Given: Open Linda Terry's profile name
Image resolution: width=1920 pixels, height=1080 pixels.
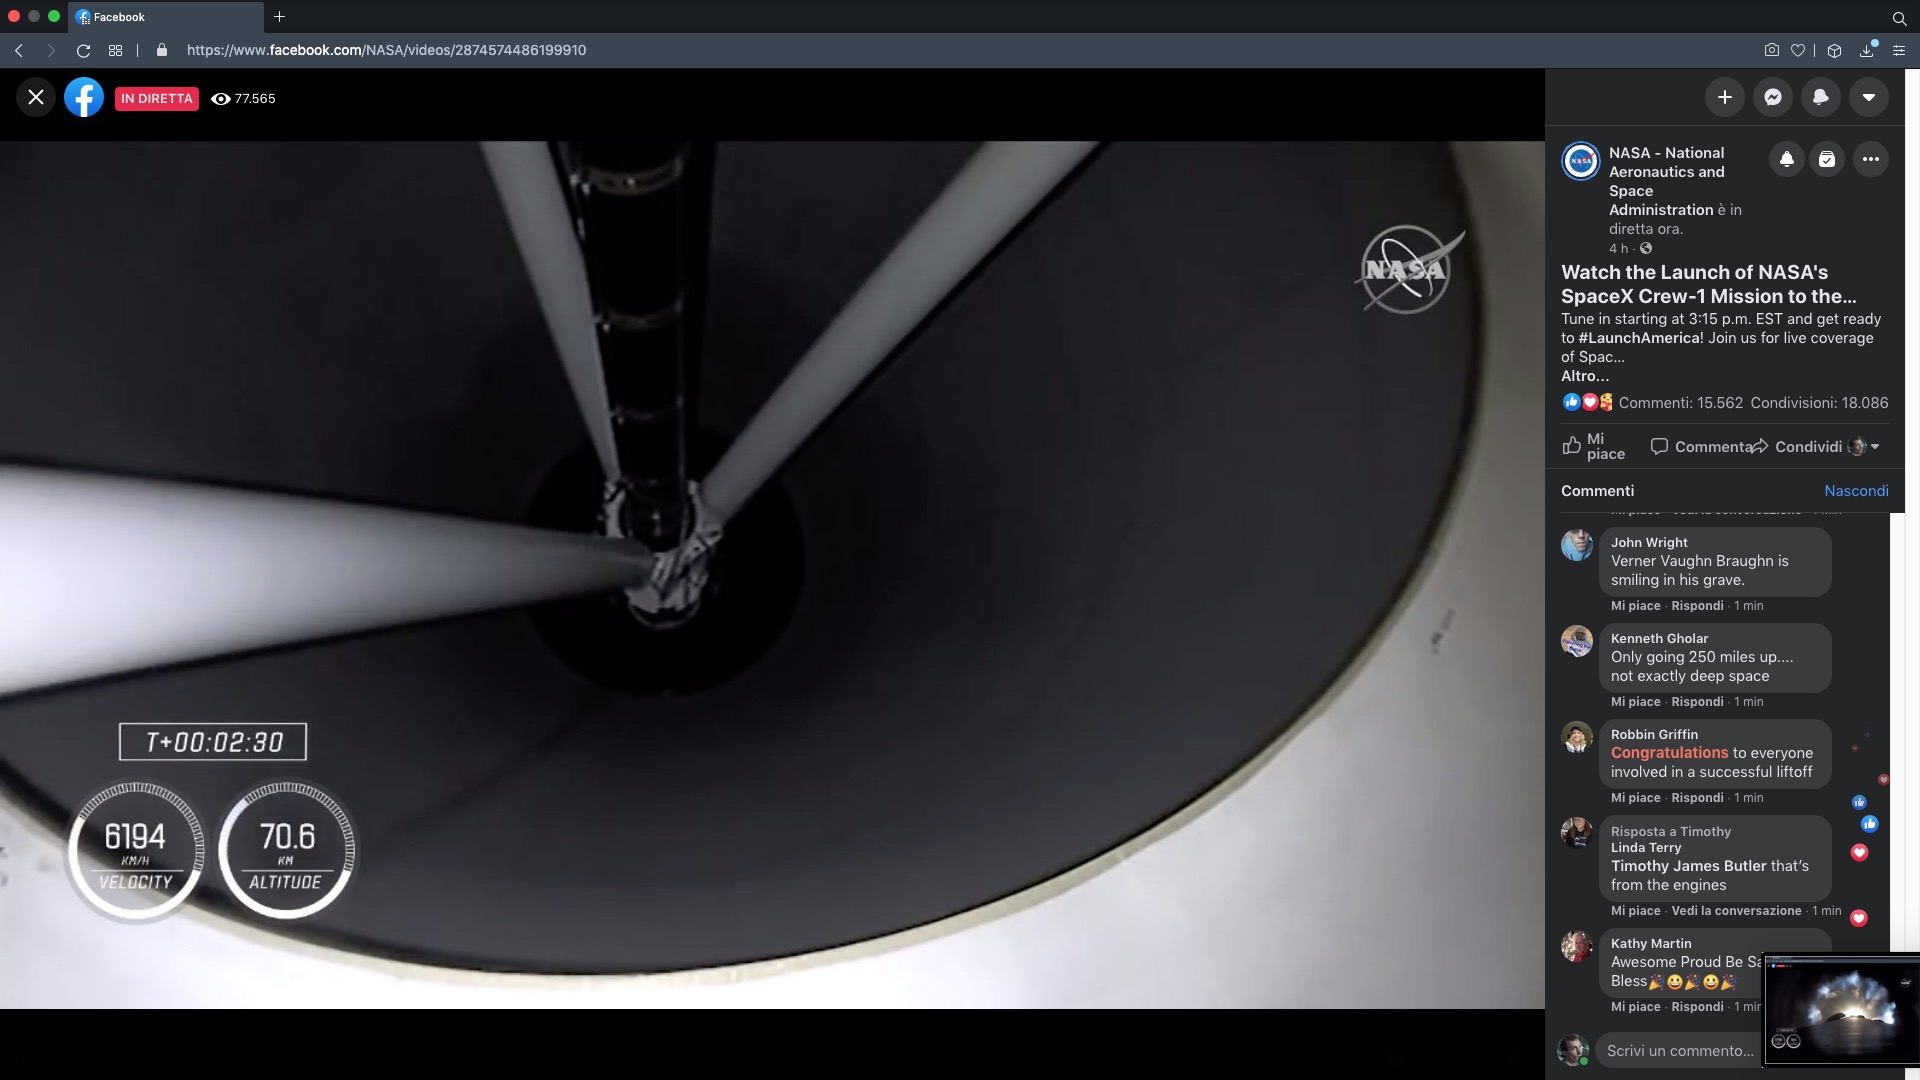Looking at the screenshot, I should click(1646, 848).
